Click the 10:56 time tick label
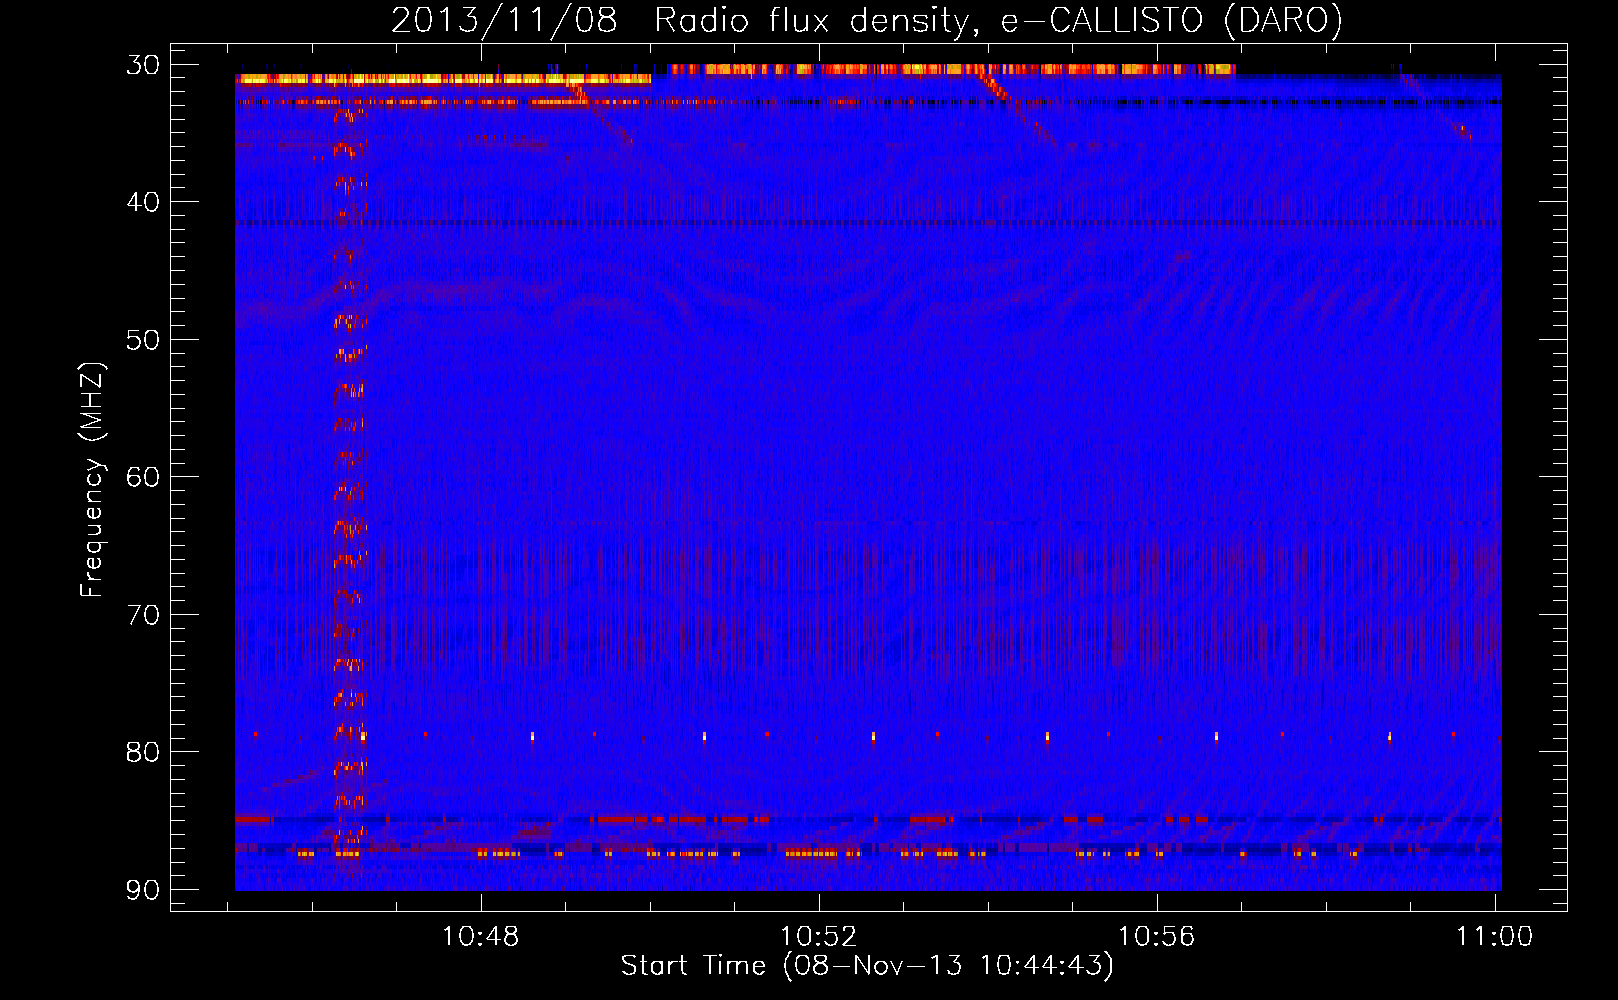The height and width of the screenshot is (1000, 1618). (1157, 937)
